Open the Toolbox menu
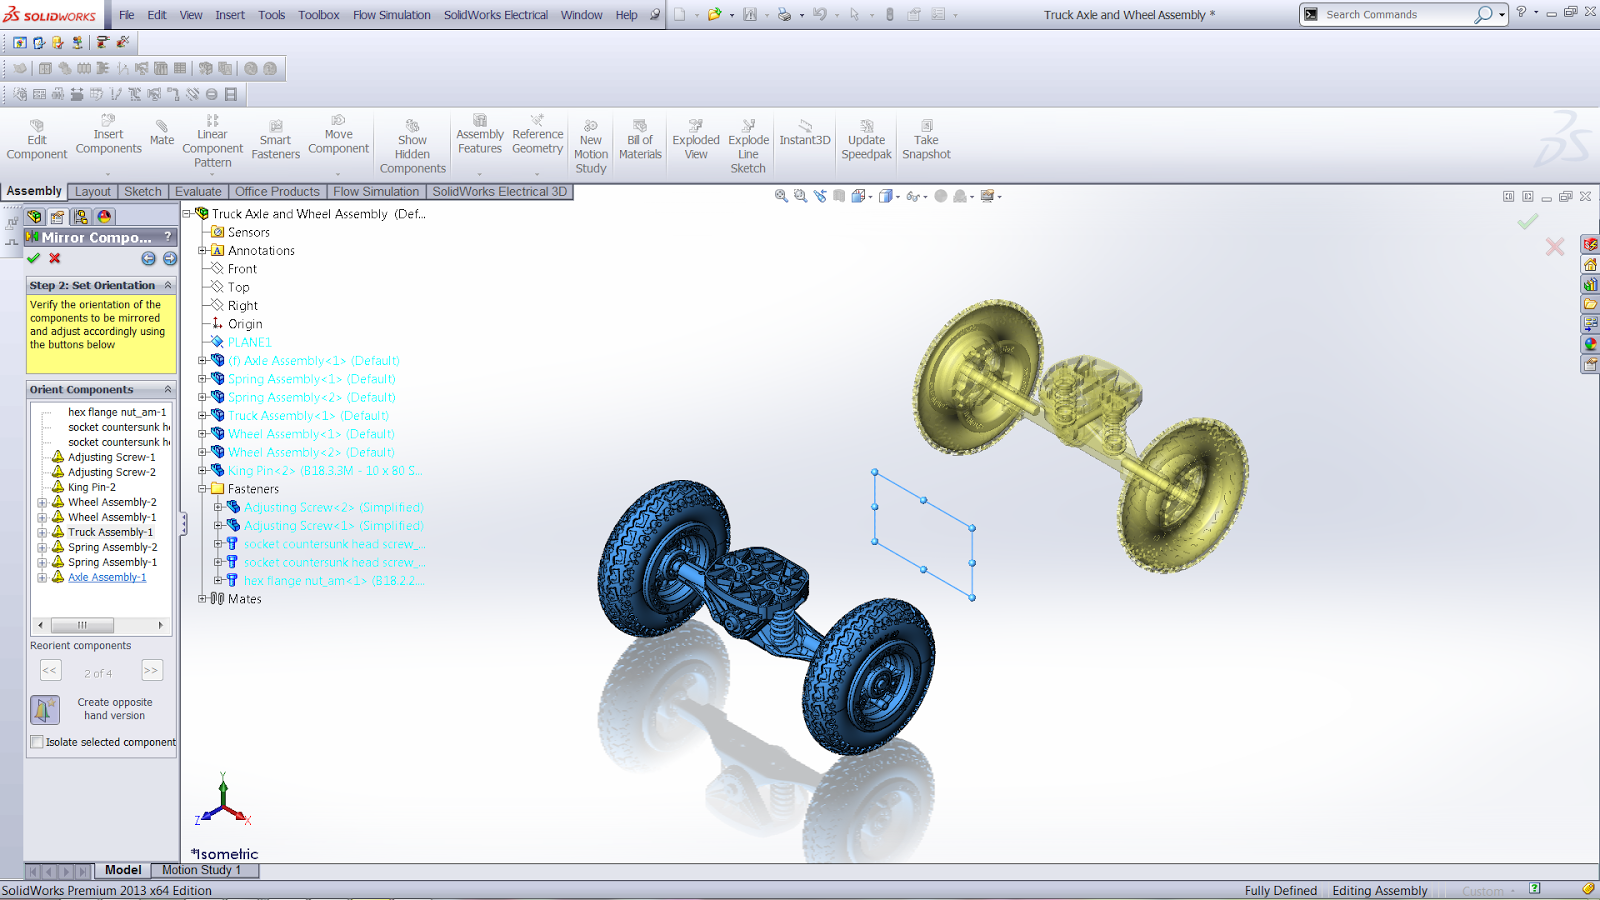Viewport: 1600px width, 900px height. click(x=319, y=15)
